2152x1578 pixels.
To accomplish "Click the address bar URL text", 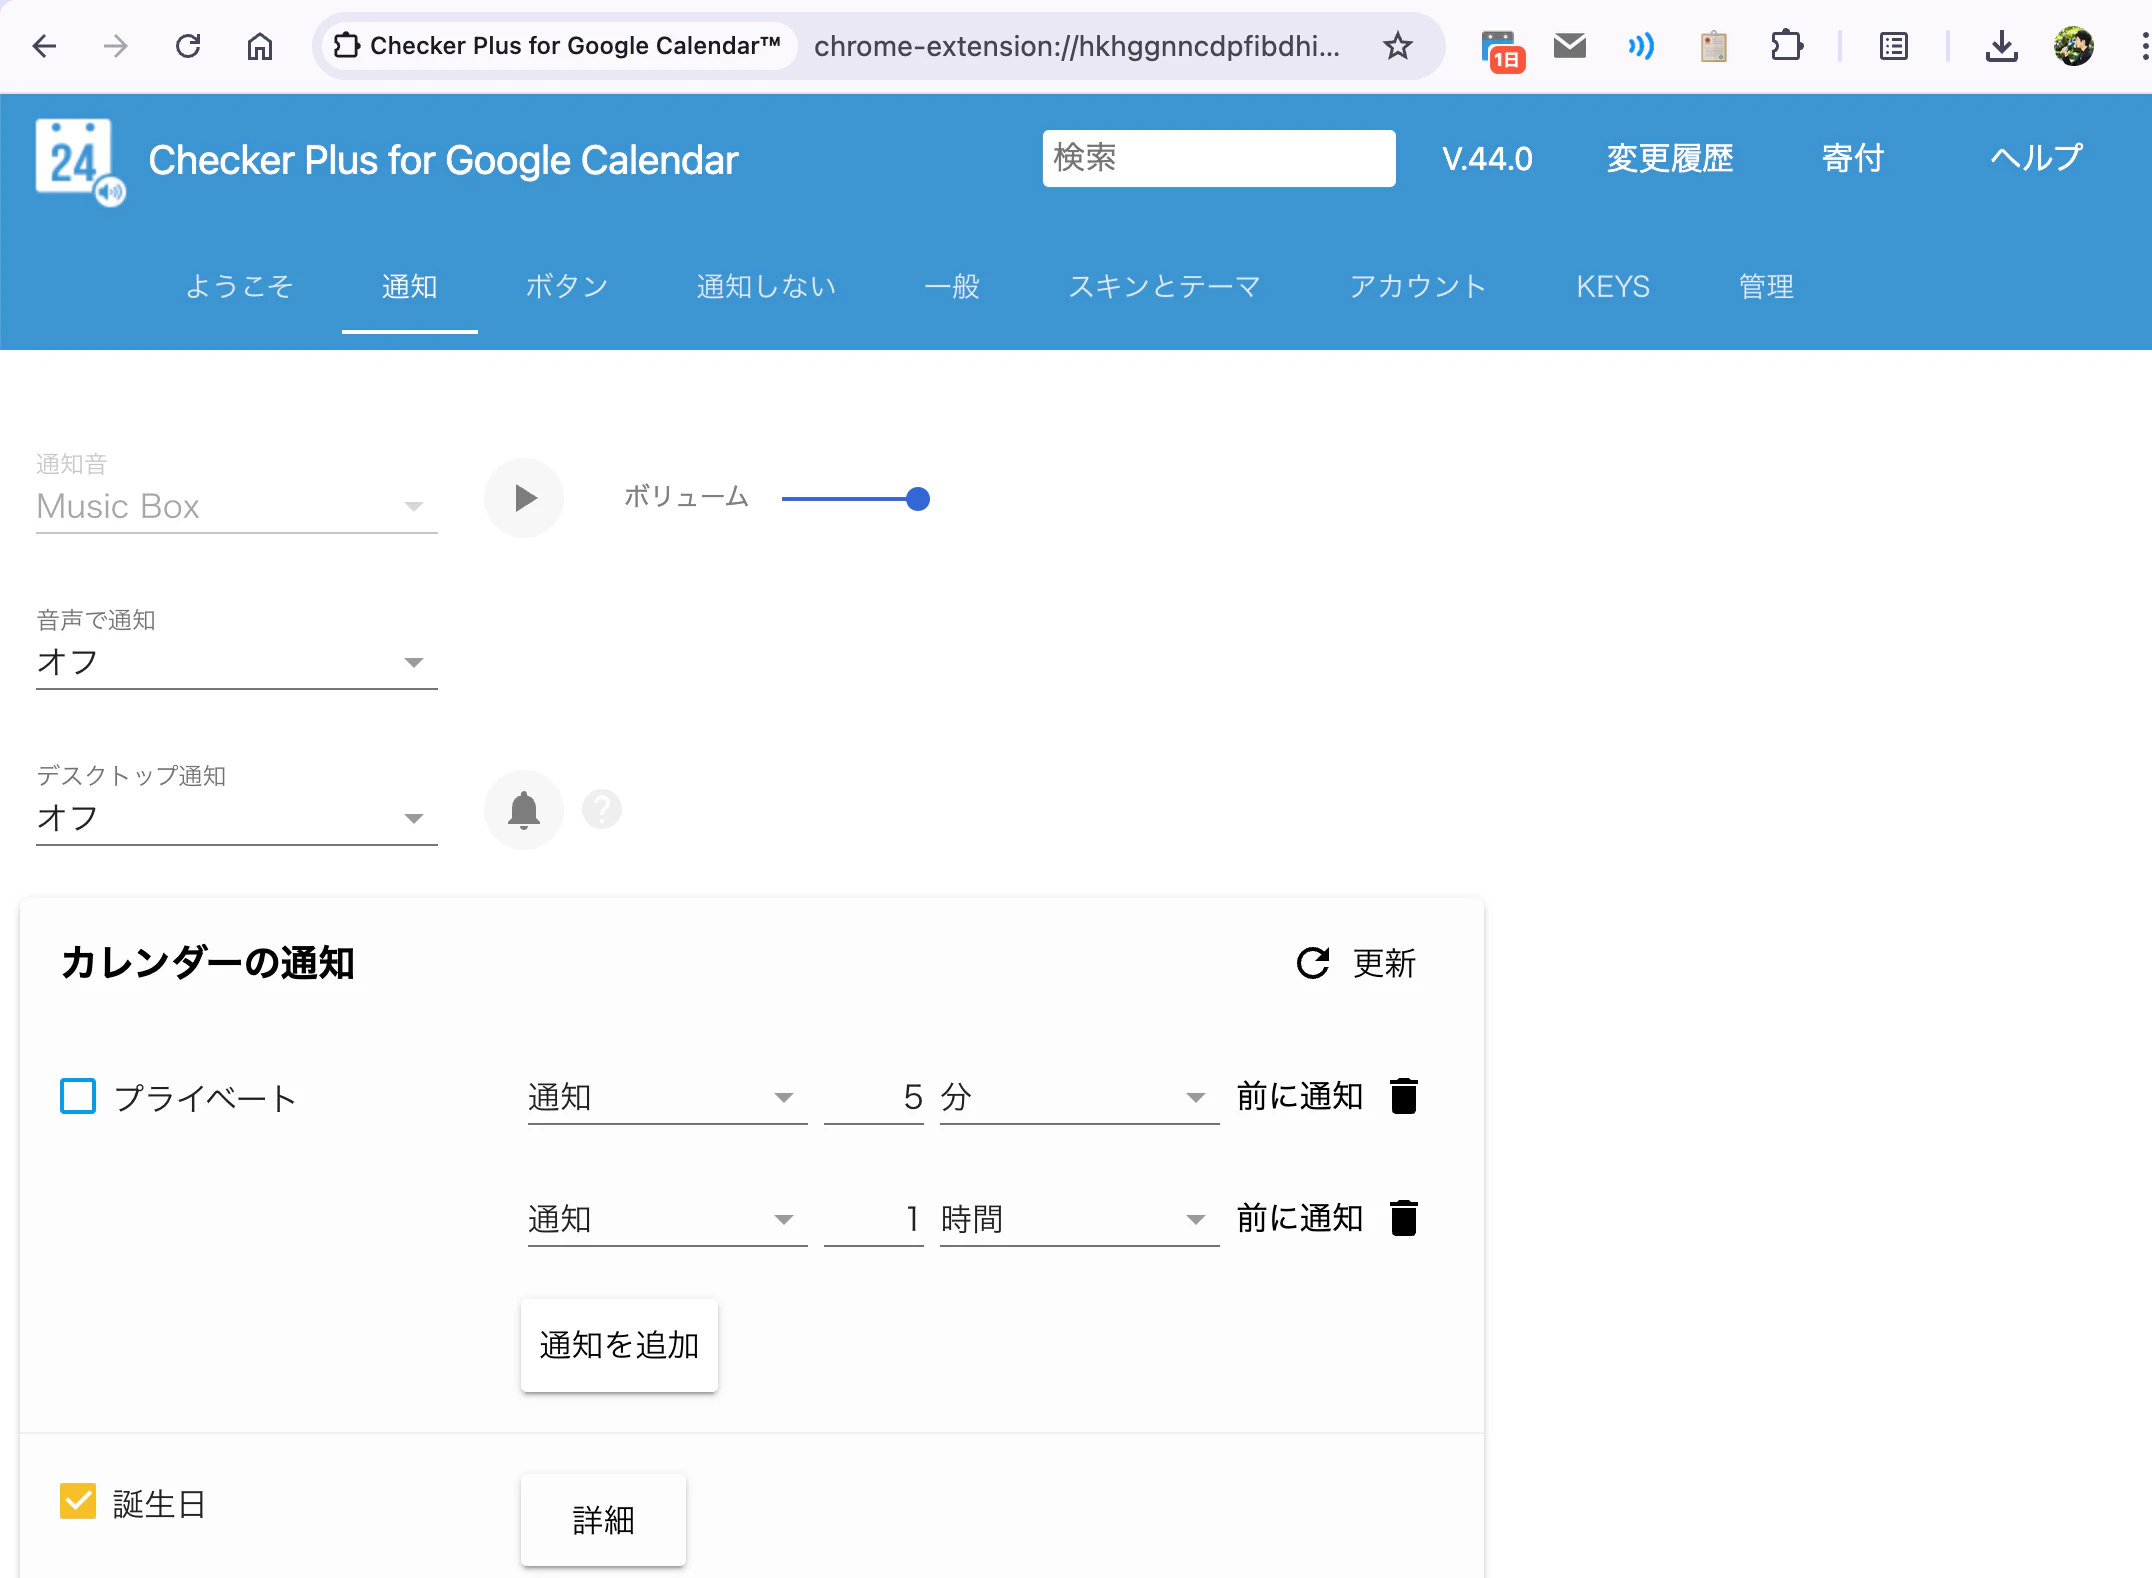I will click(x=1076, y=46).
